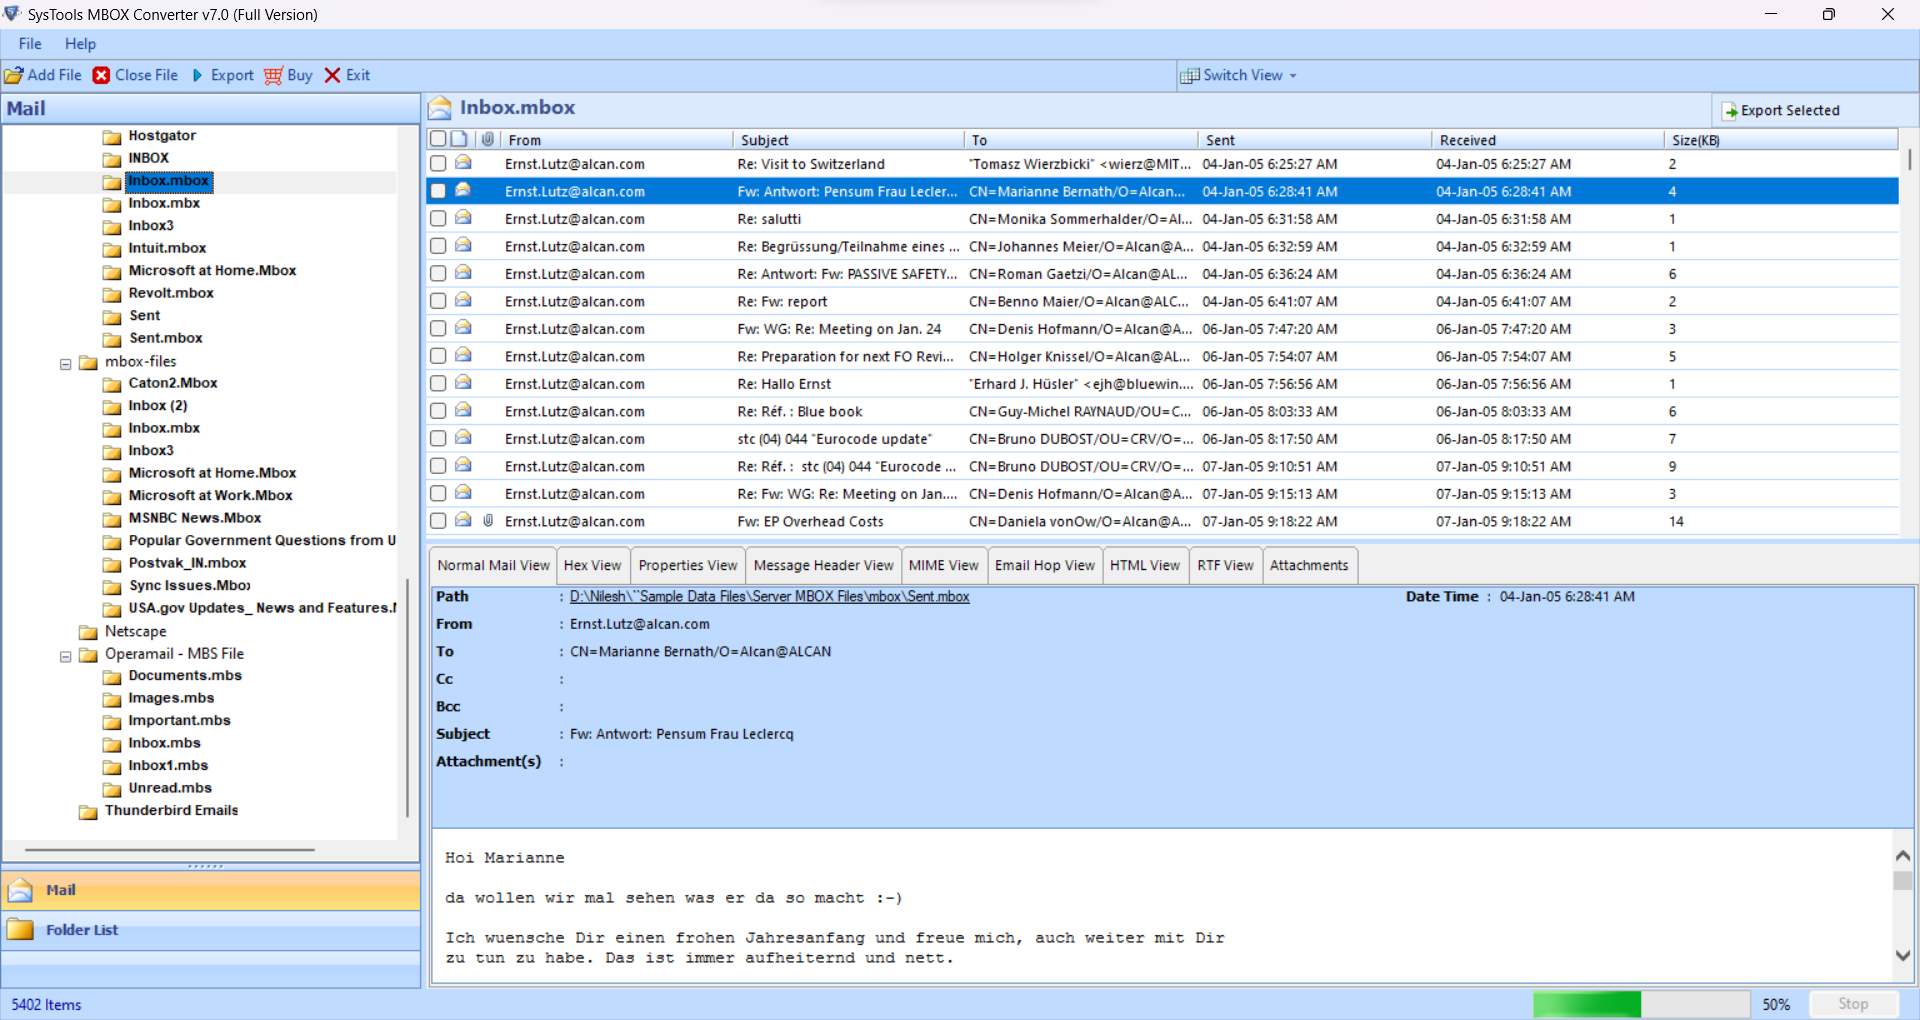This screenshot has width=1920, height=1020.
Task: Click the Close File red icon
Action: [x=101, y=75]
